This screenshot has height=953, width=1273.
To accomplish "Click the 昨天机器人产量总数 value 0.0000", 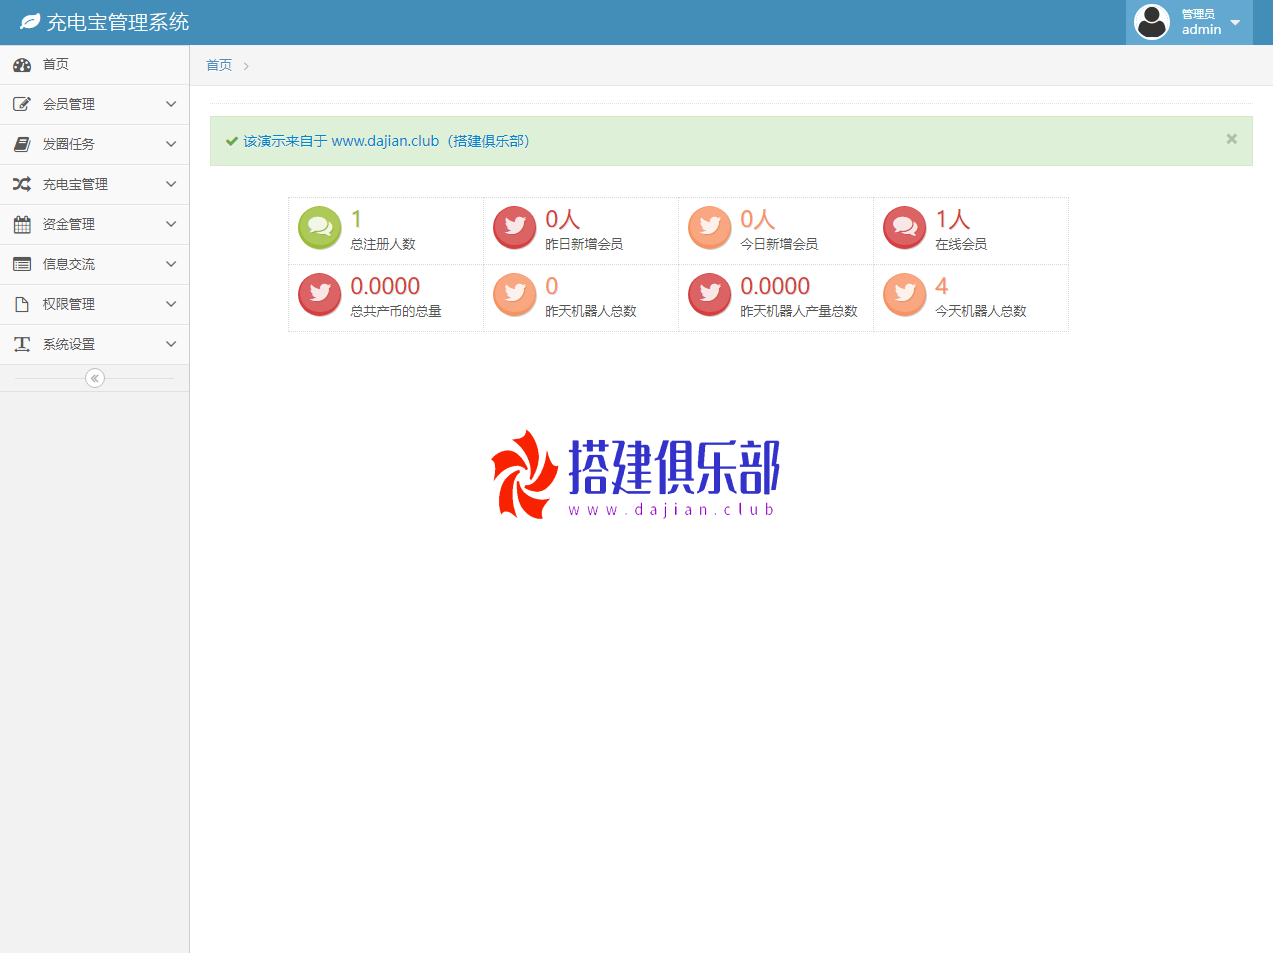I will [775, 286].
